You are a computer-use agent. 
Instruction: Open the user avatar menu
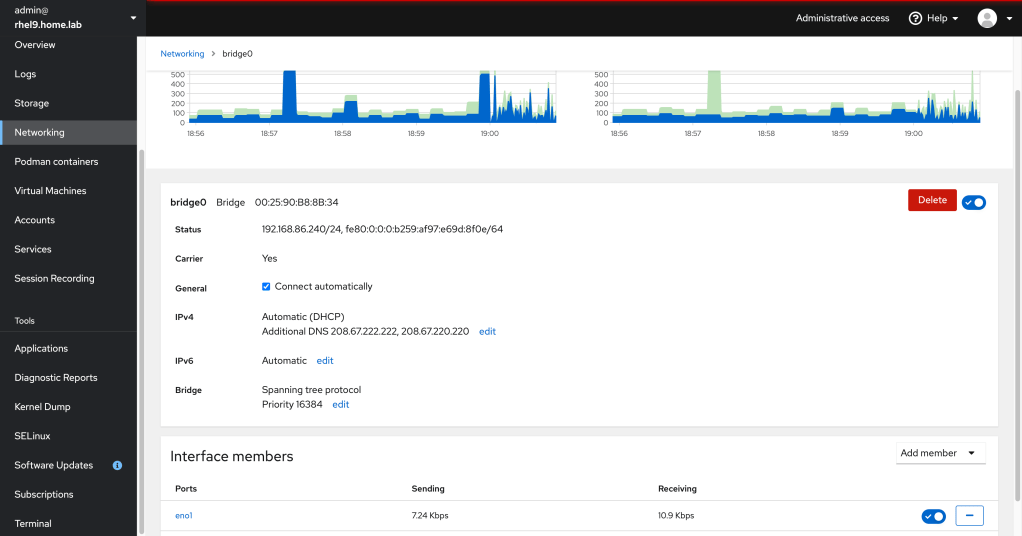pyautogui.click(x=987, y=18)
